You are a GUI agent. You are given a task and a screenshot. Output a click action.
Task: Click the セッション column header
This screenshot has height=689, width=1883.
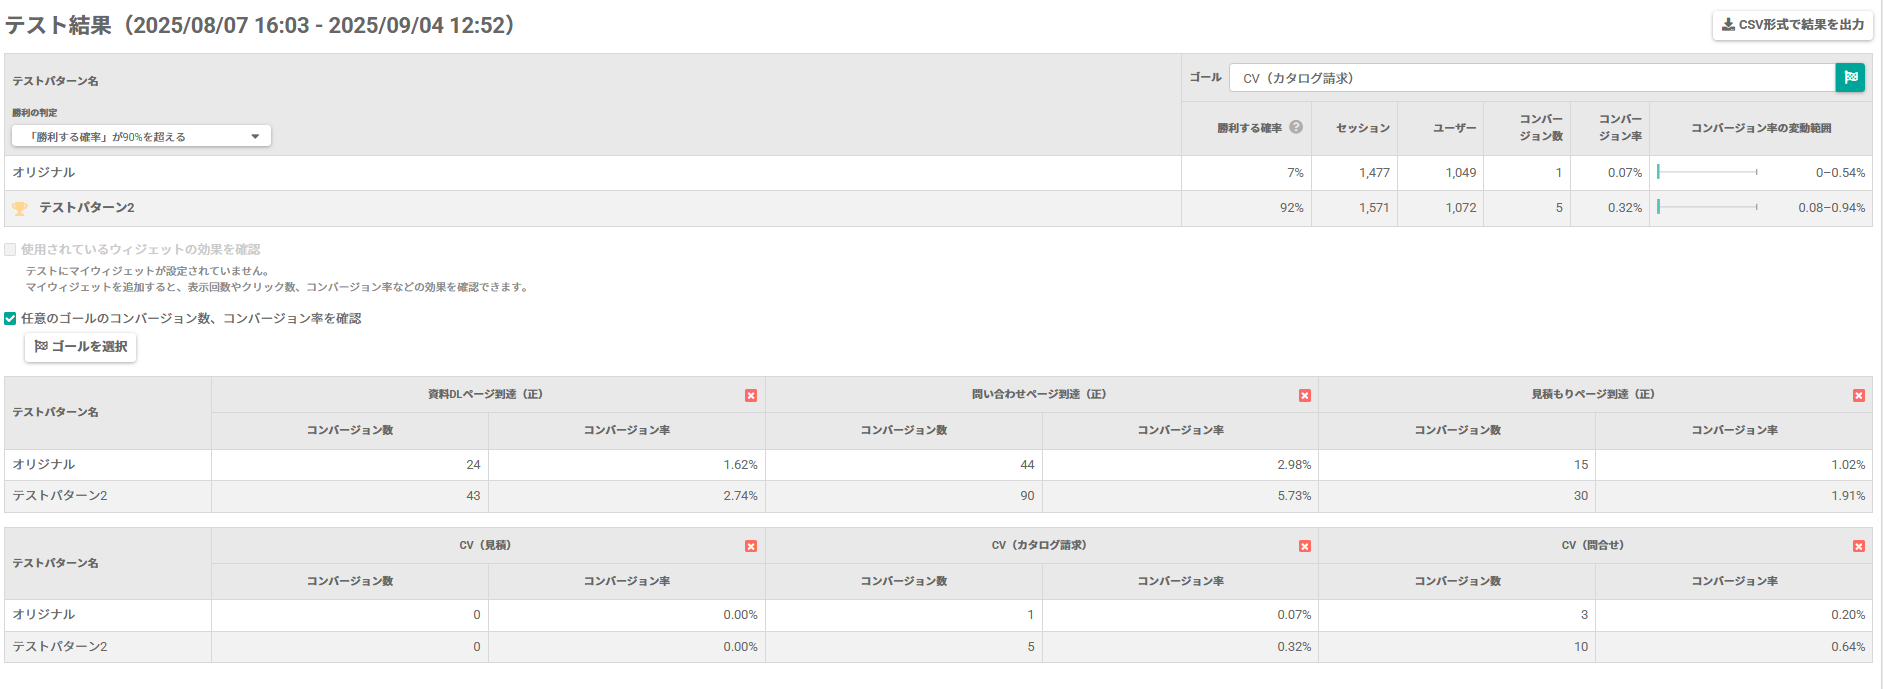pos(1362,128)
